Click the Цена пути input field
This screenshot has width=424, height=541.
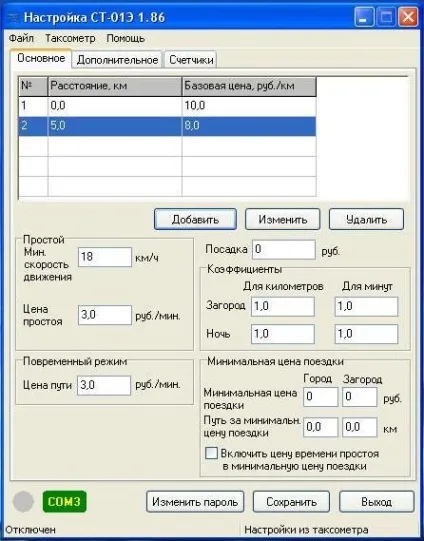[104, 385]
